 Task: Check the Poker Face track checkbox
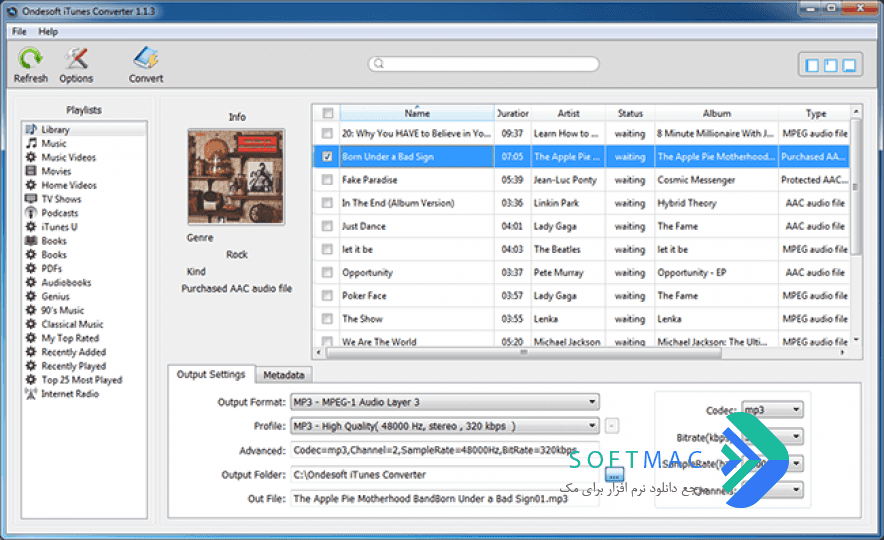pos(327,295)
